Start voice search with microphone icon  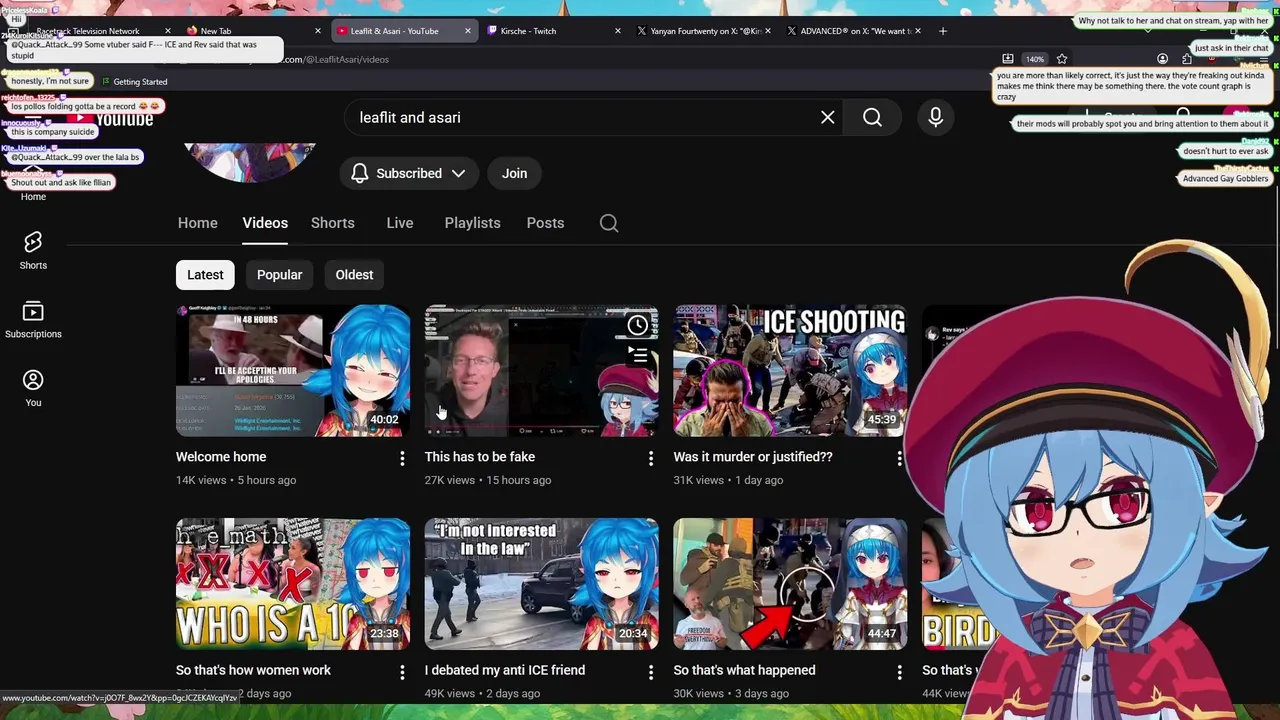pos(936,117)
